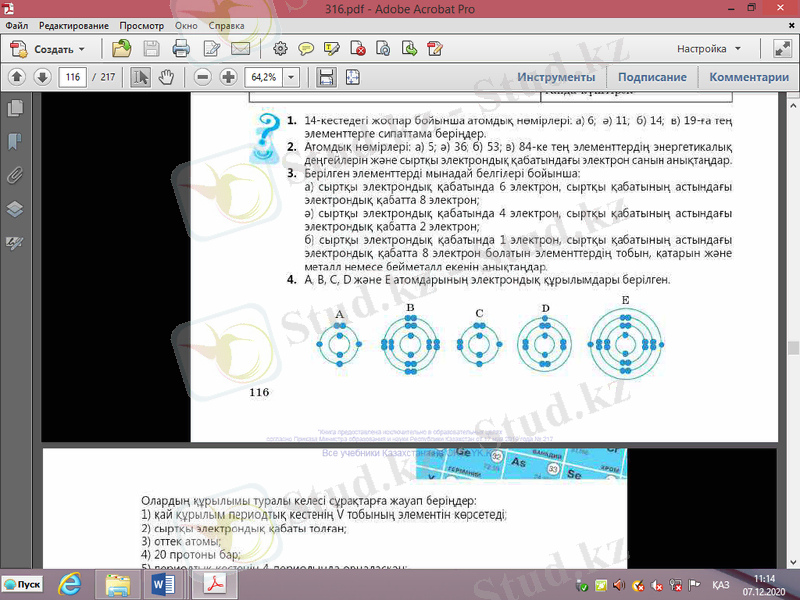800x600 pixels.
Task: Click the sticky note comment icon
Action: click(306, 48)
